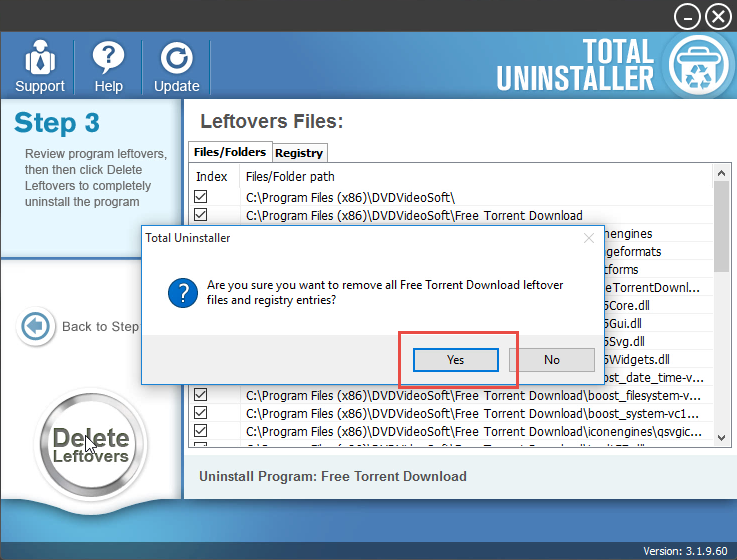737x560 pixels.
Task: Uncheck the Free Torrent Download folder checkbox
Action: click(x=201, y=215)
